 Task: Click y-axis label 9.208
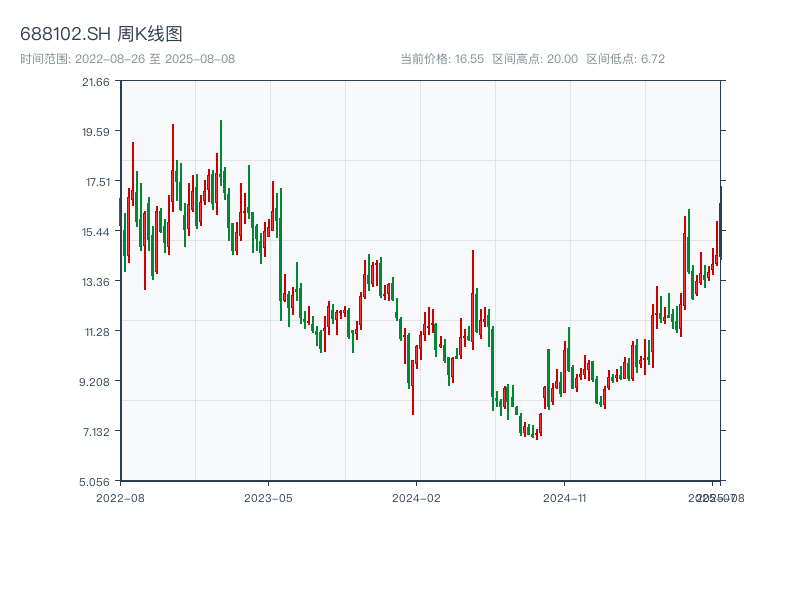(x=94, y=382)
